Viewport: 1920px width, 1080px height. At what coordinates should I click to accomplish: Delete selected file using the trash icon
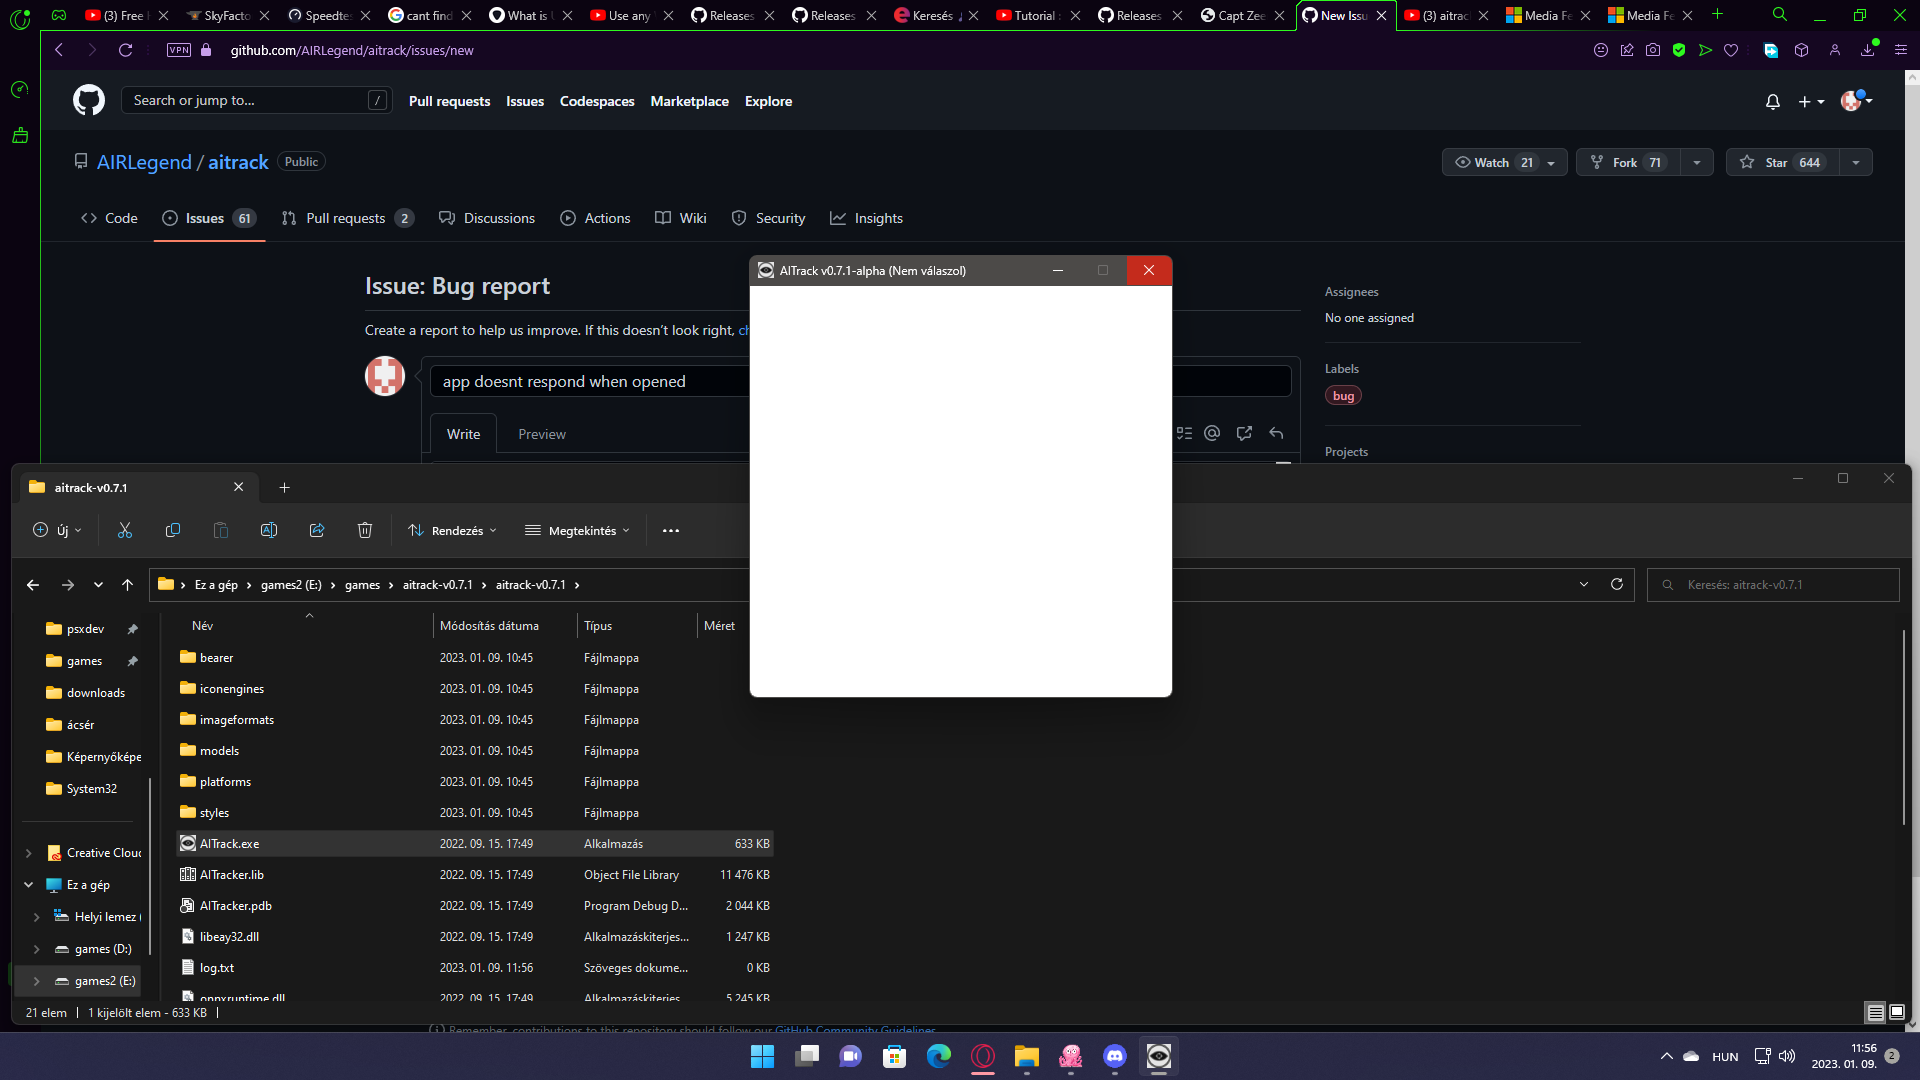[365, 530]
